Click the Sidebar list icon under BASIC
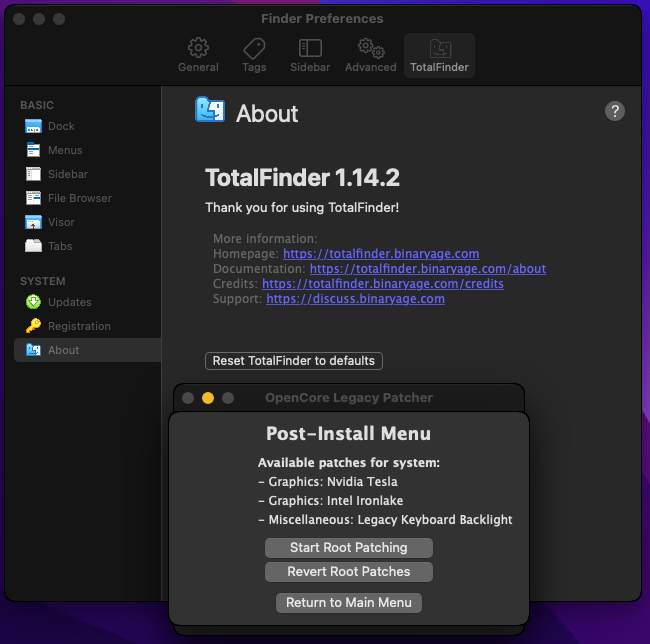The width and height of the screenshot is (650, 644). click(x=33, y=174)
